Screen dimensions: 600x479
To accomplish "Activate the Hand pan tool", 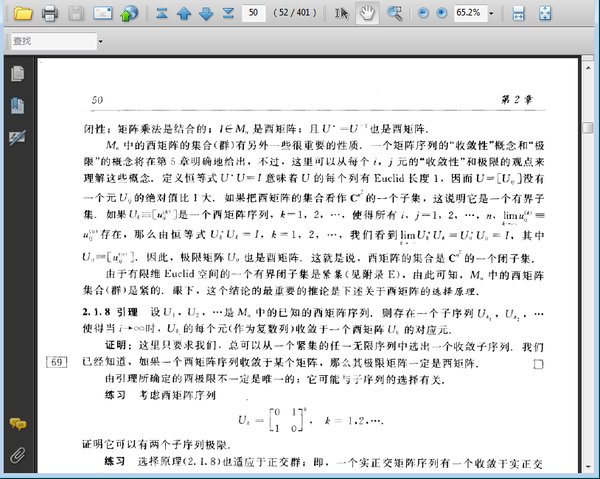I will point(368,13).
